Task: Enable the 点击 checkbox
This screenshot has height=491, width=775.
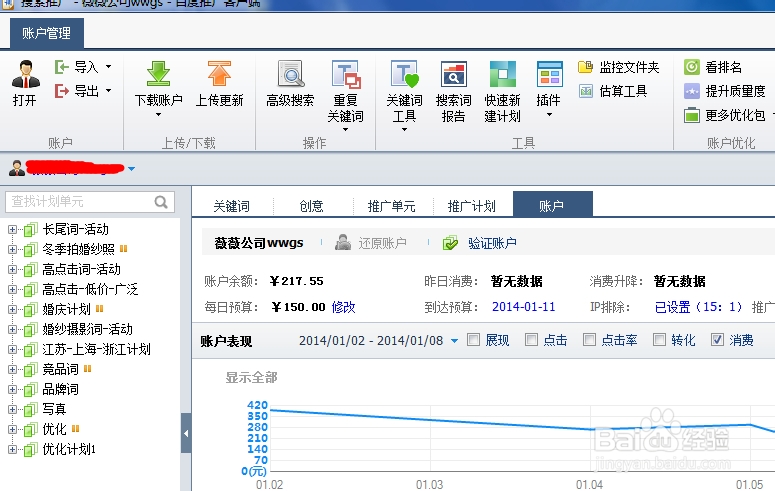Action: [531, 339]
